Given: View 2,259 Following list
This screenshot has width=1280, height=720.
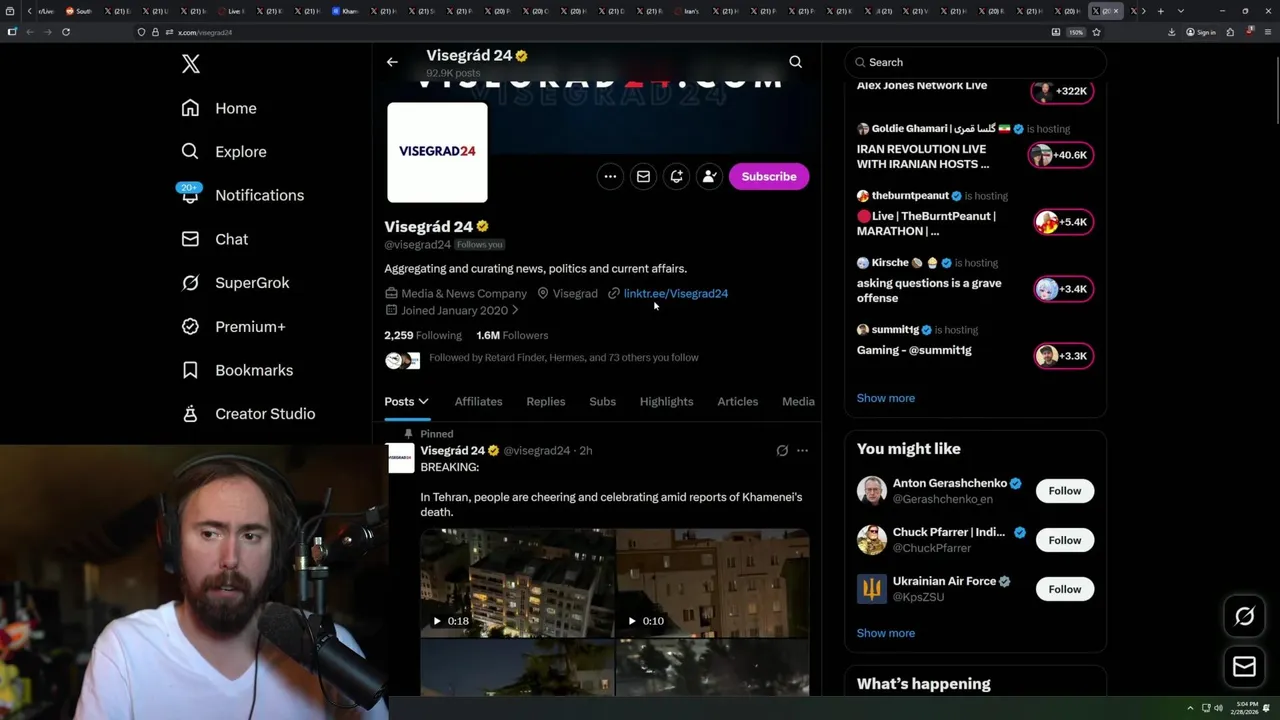Looking at the screenshot, I should click(x=423, y=335).
